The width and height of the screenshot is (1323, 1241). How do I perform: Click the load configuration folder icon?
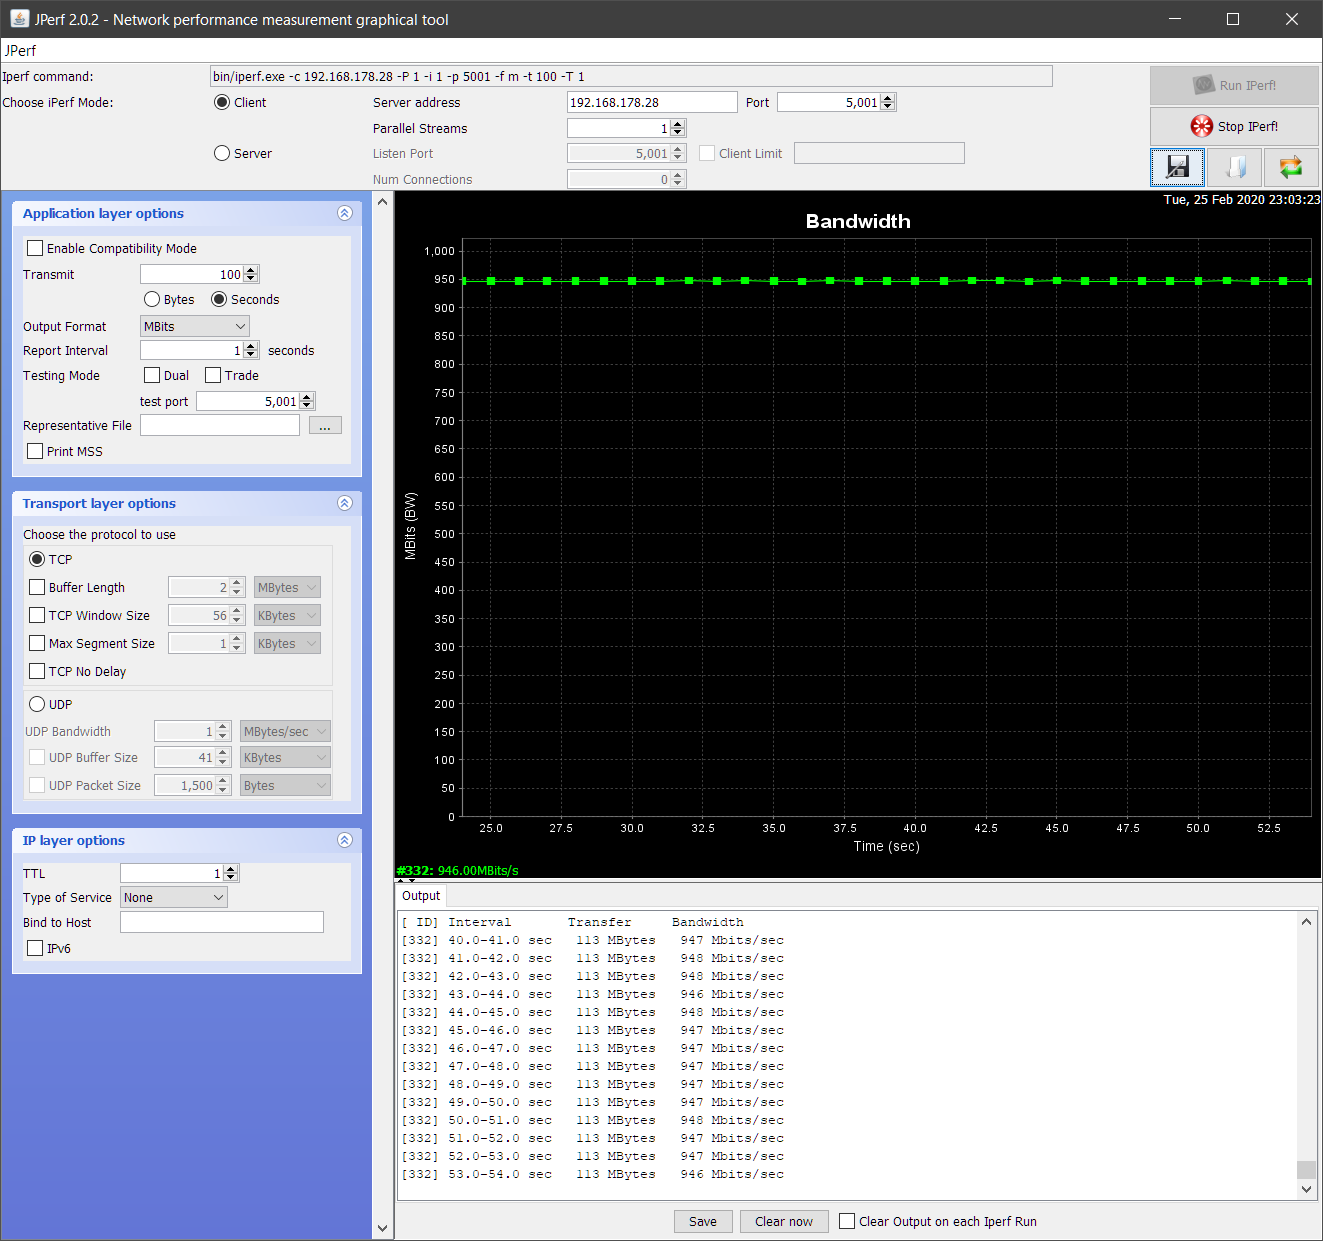tap(1234, 167)
